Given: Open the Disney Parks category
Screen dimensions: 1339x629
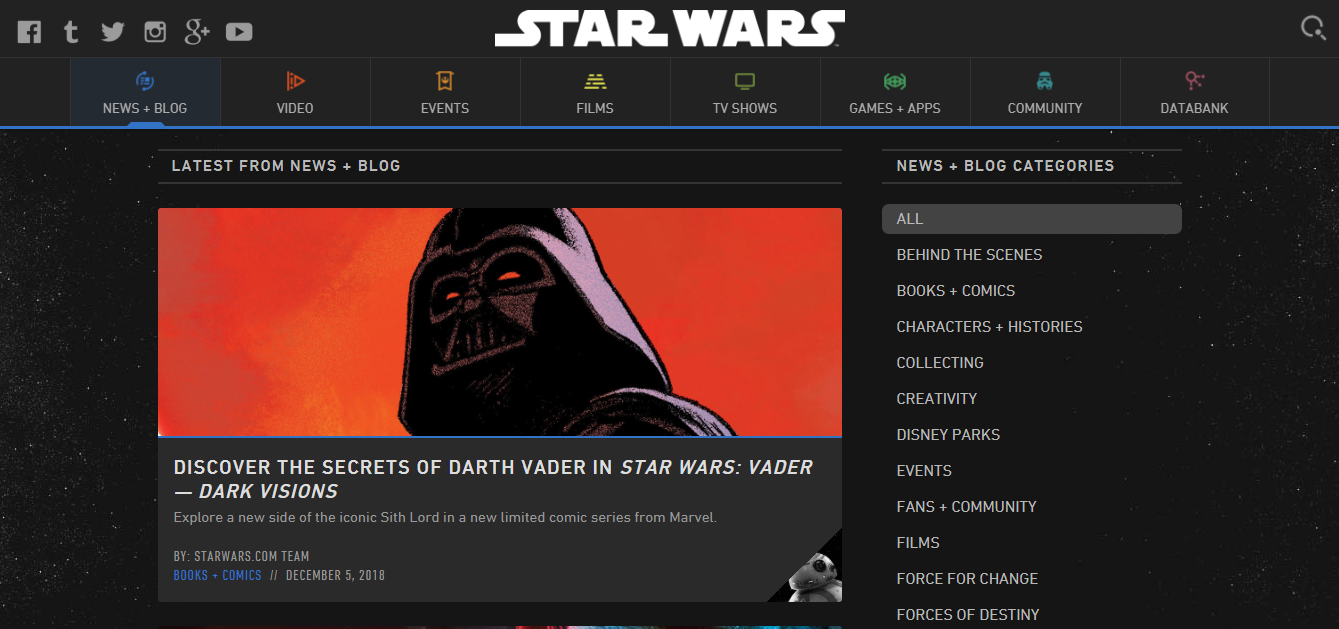Looking at the screenshot, I should click(948, 435).
